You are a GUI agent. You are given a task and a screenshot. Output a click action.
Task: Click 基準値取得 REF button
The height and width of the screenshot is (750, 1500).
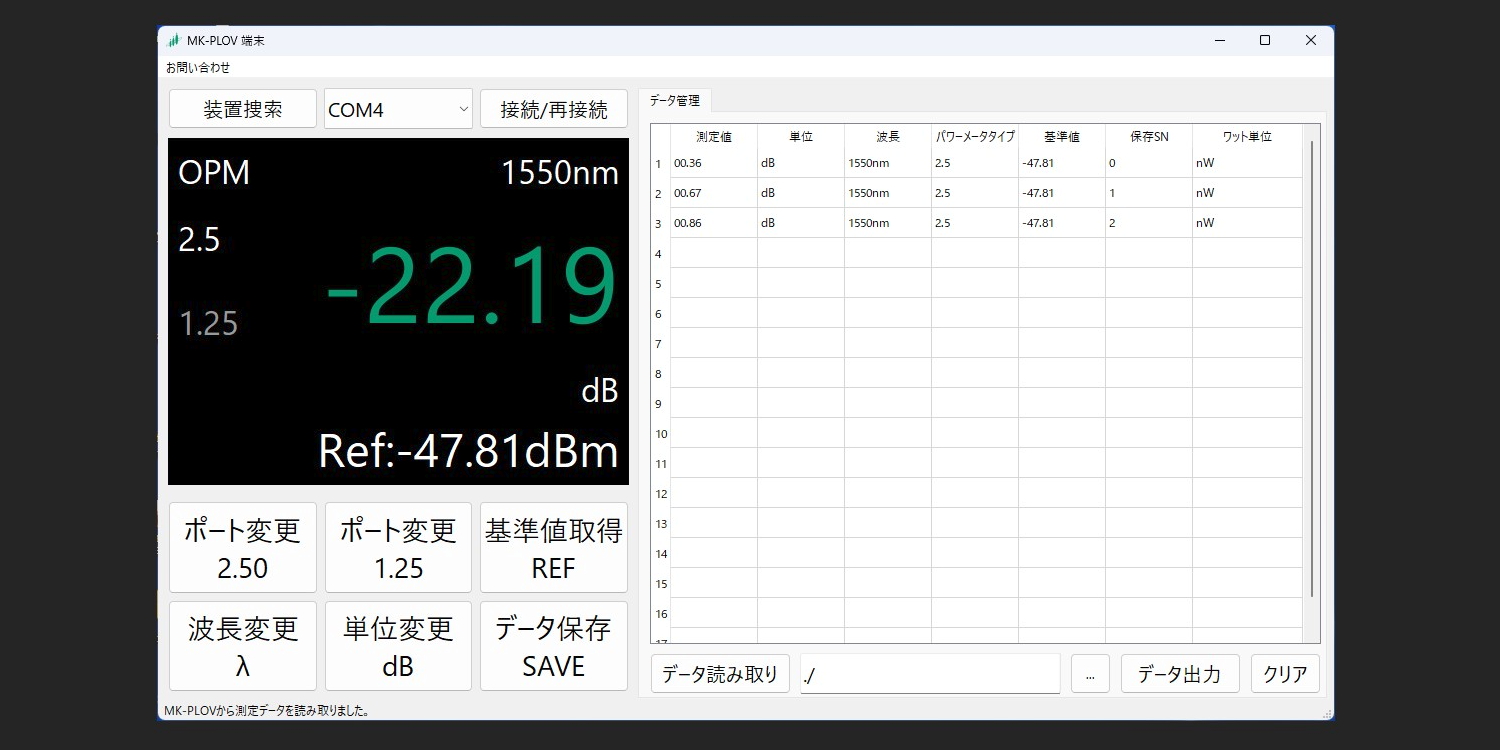[554, 547]
